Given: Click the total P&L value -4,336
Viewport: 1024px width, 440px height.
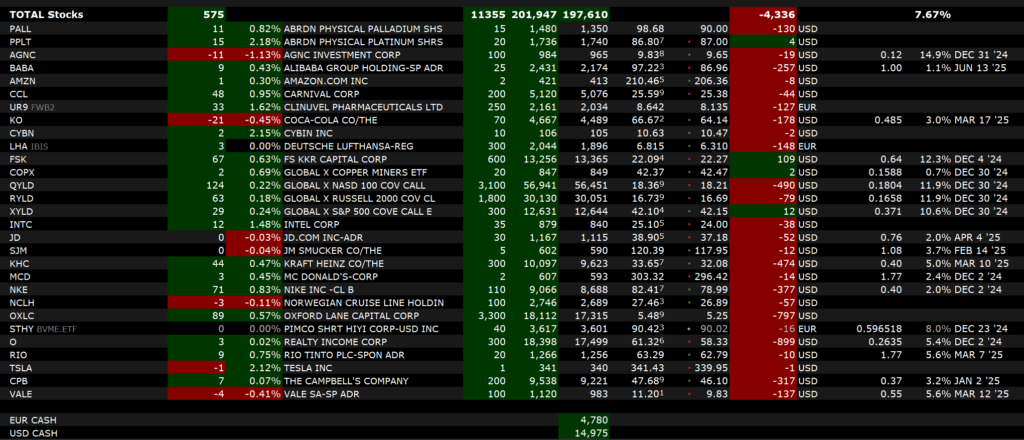Looking at the screenshot, I should click(x=776, y=15).
